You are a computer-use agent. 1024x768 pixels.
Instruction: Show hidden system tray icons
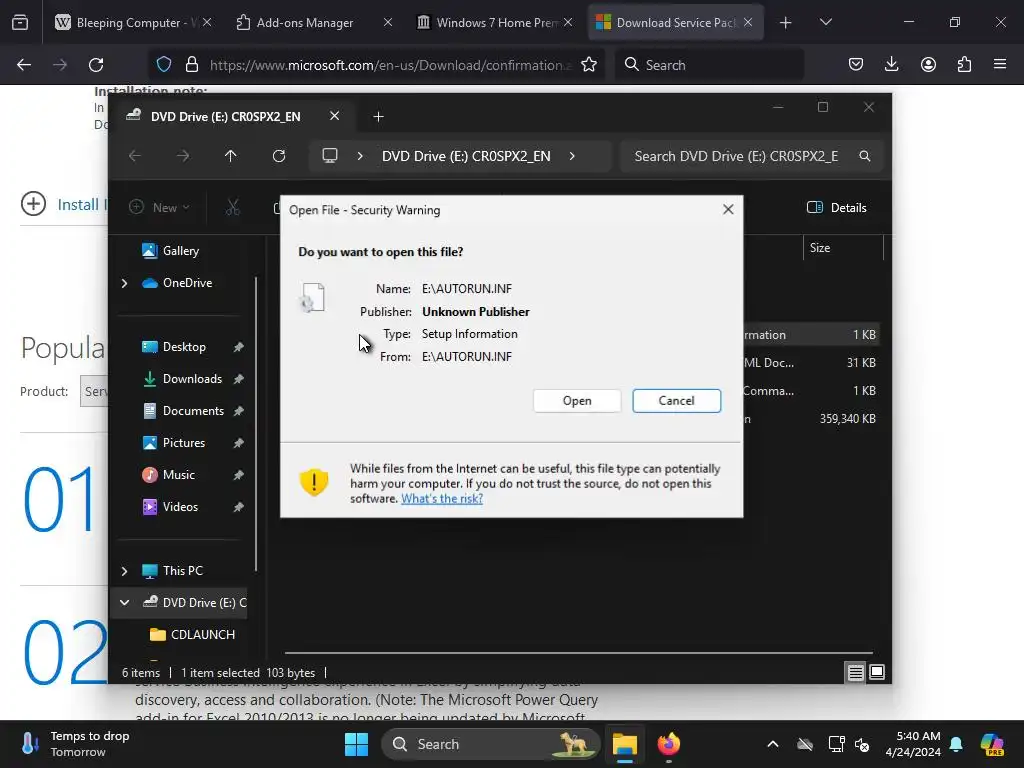[x=773, y=744]
